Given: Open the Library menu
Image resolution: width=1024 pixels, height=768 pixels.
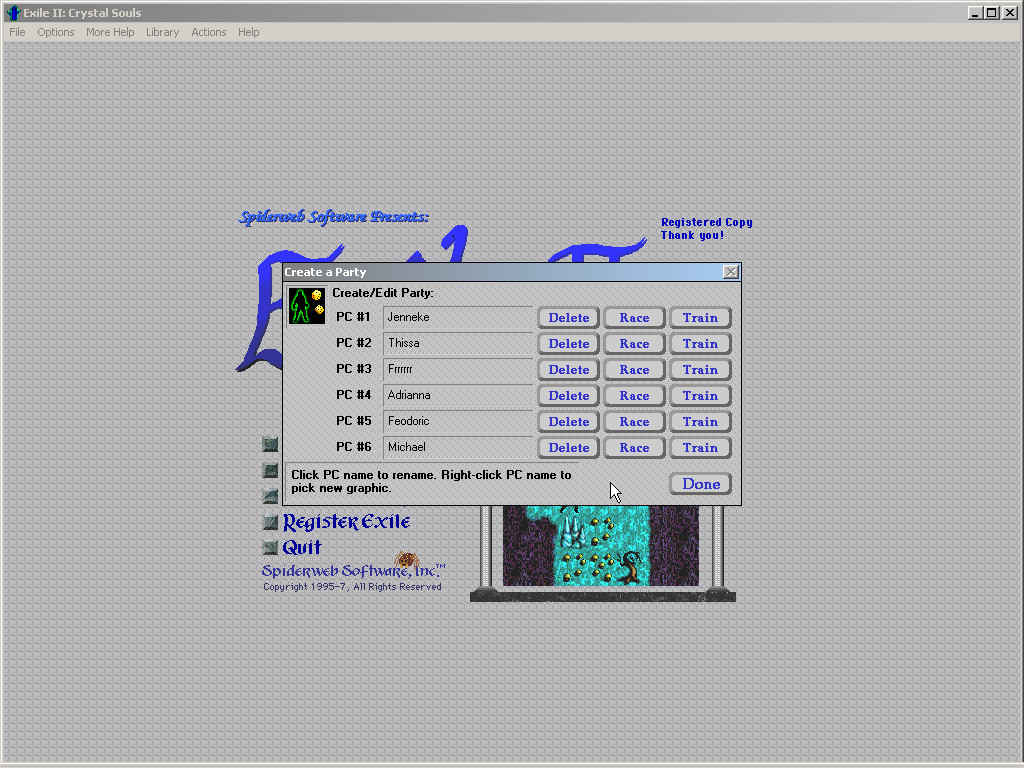Looking at the screenshot, I should [162, 32].
